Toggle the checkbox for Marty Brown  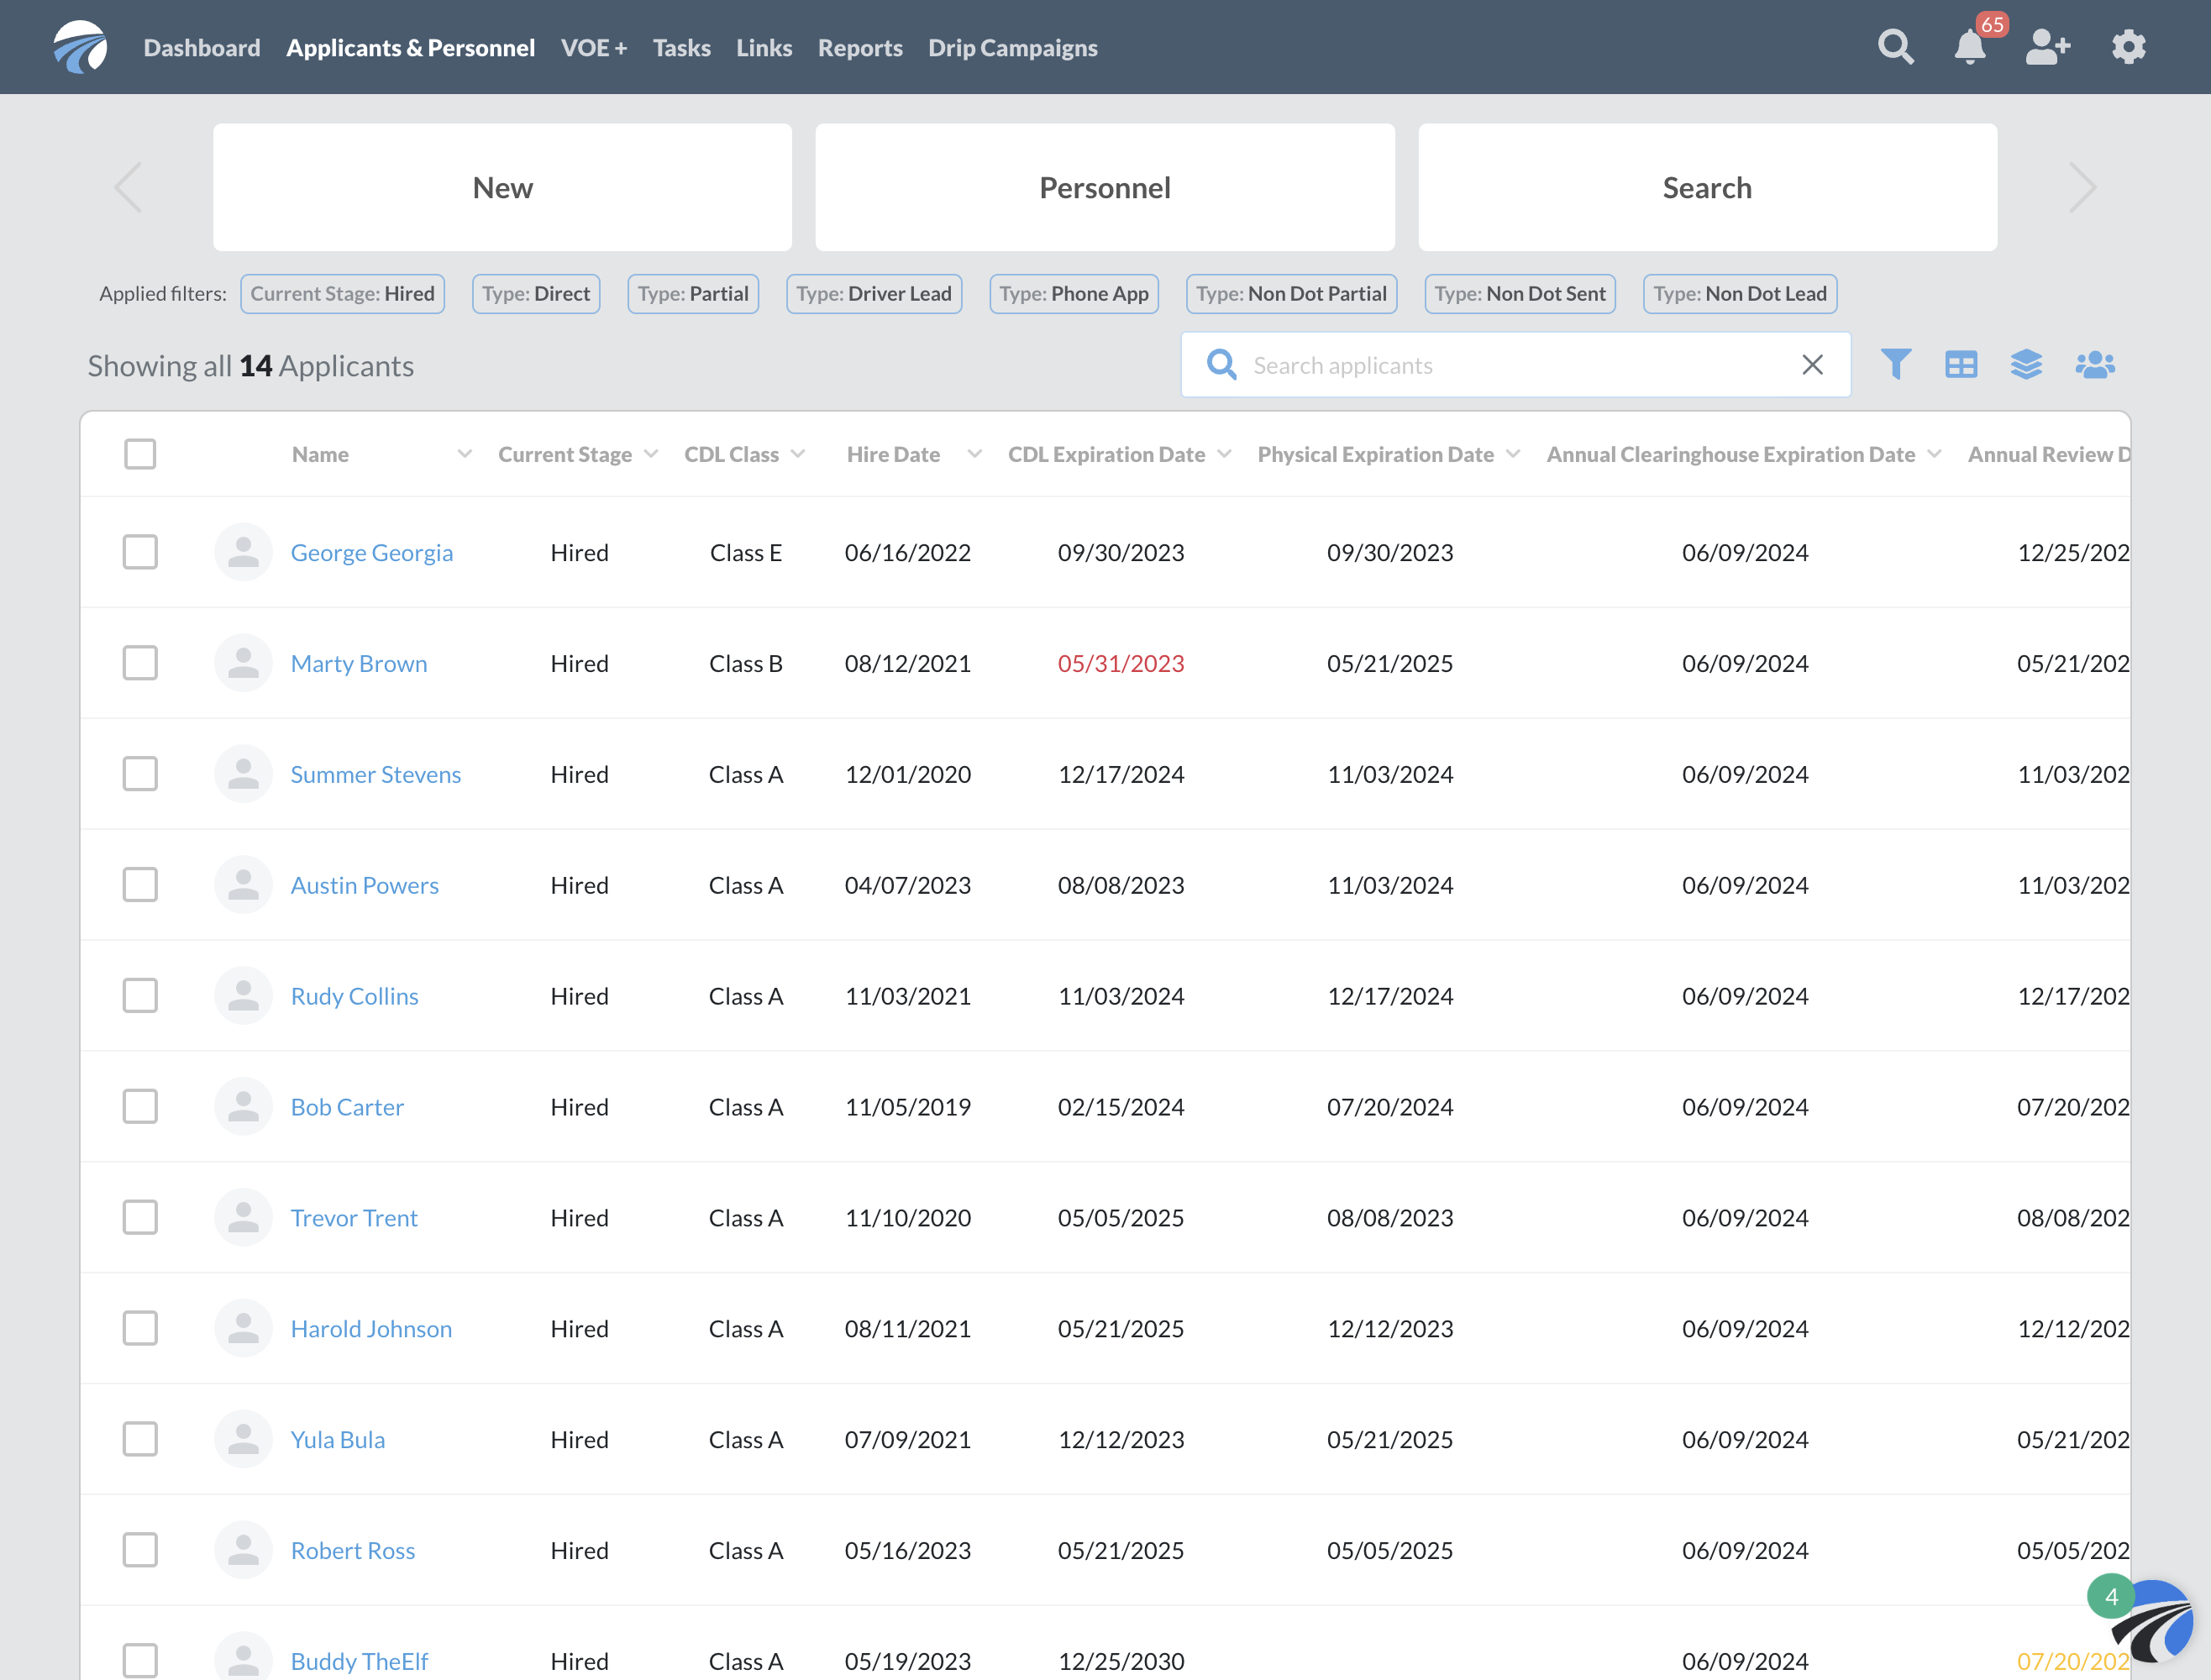(141, 664)
